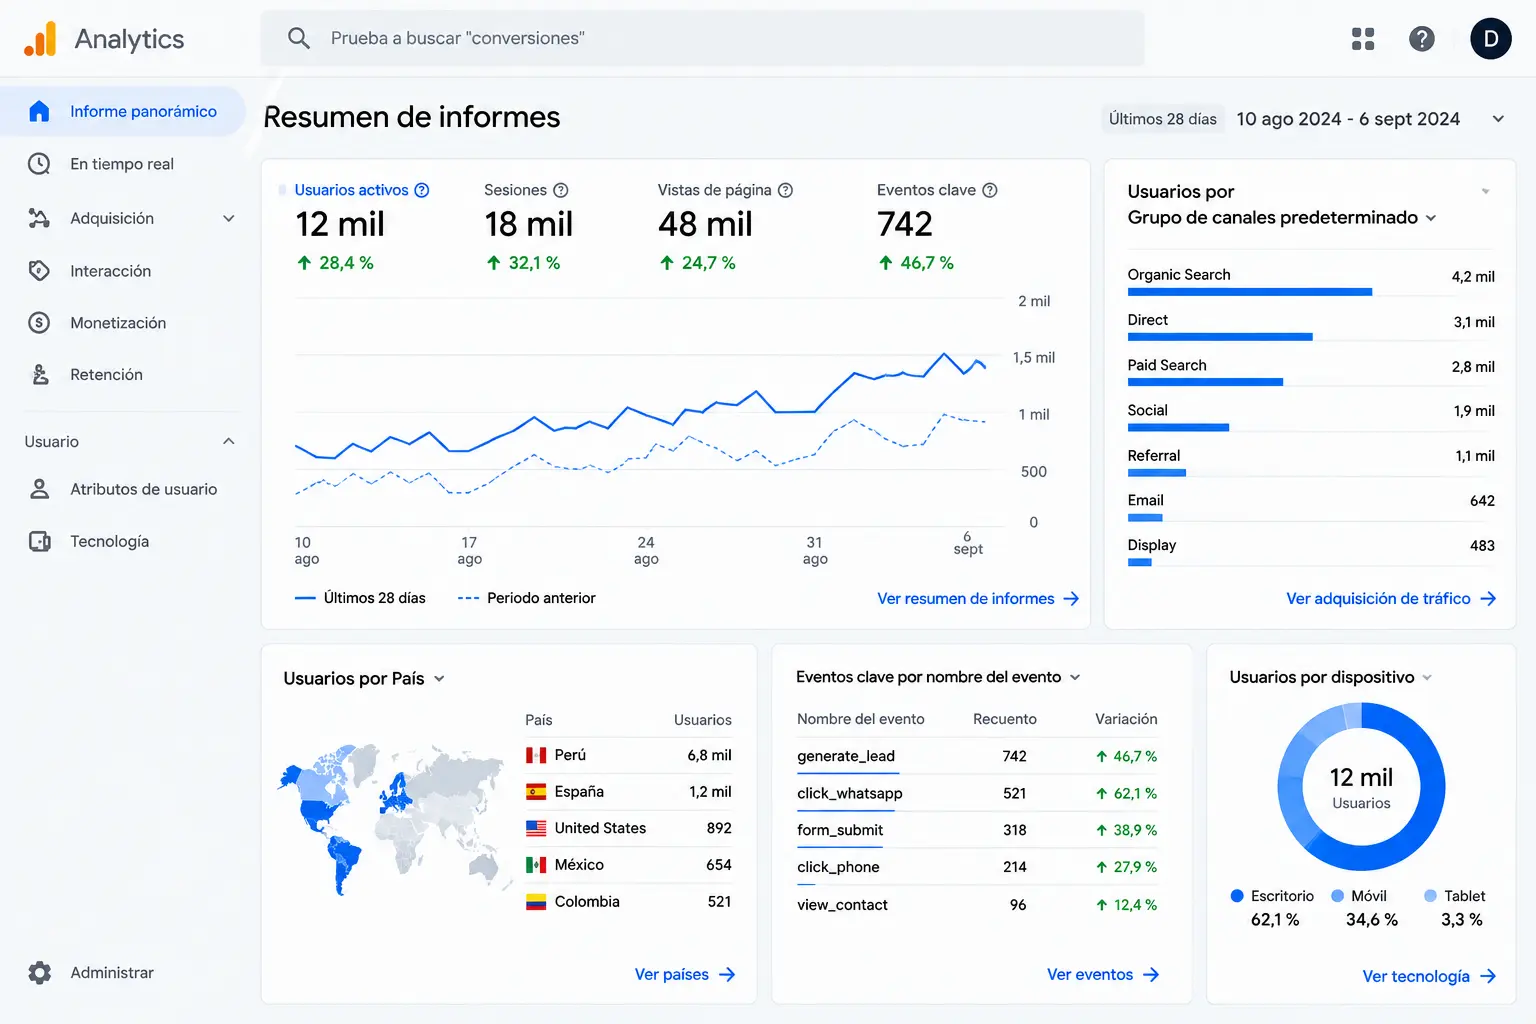Go to Administrar settings
Screen dimensions: 1536x1024
112,973
